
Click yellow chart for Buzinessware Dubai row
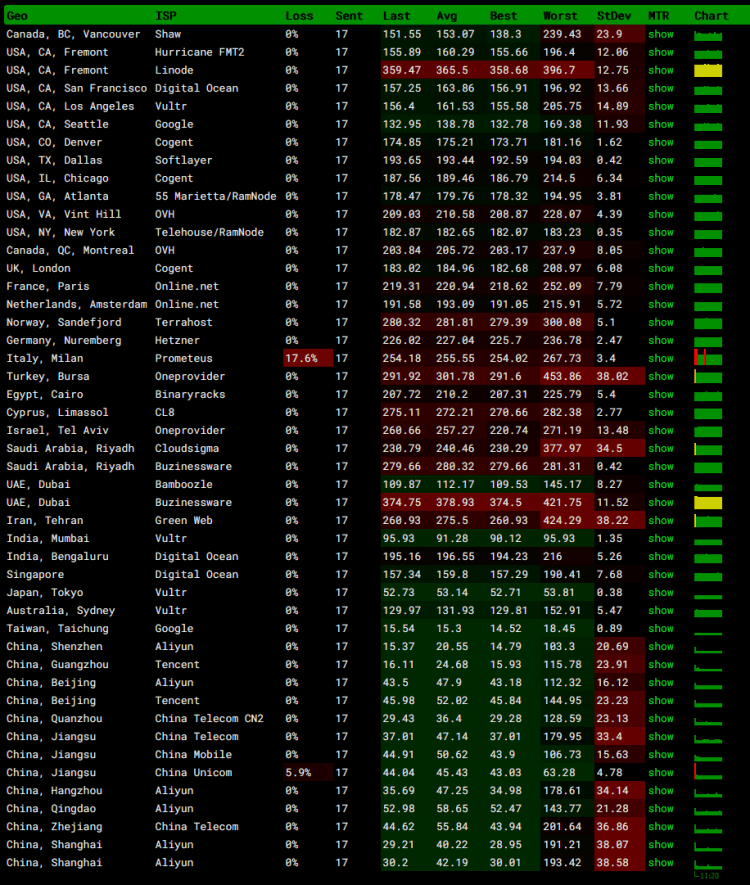click(708, 503)
